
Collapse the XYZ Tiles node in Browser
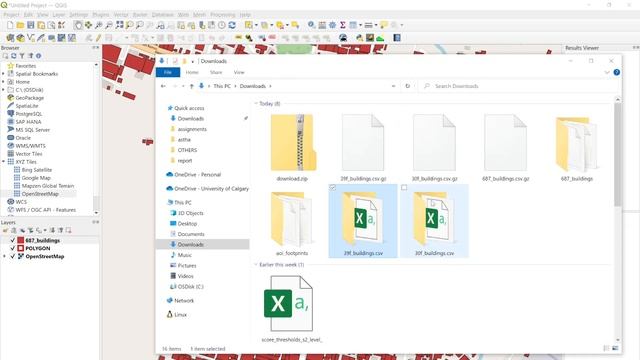4,162
